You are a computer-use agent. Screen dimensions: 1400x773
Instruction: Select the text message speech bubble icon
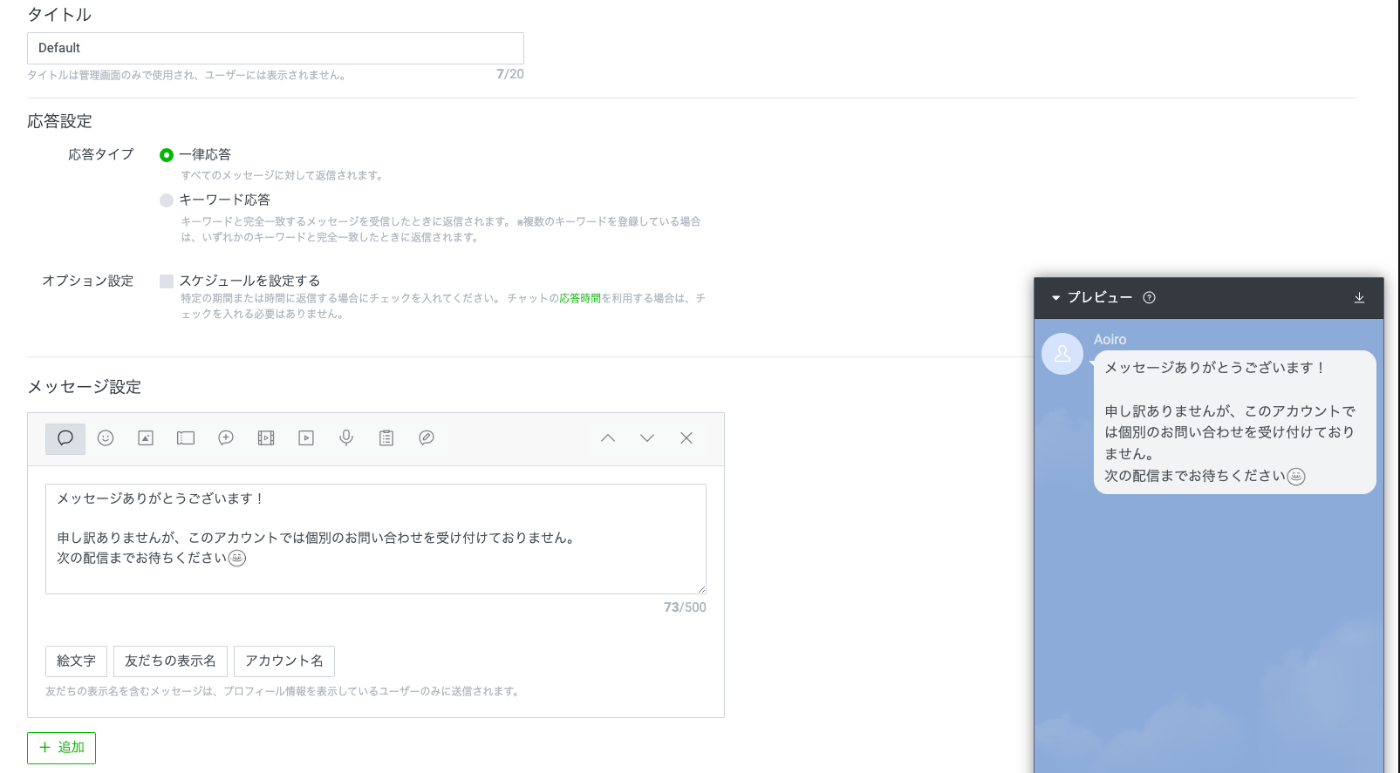point(65,438)
